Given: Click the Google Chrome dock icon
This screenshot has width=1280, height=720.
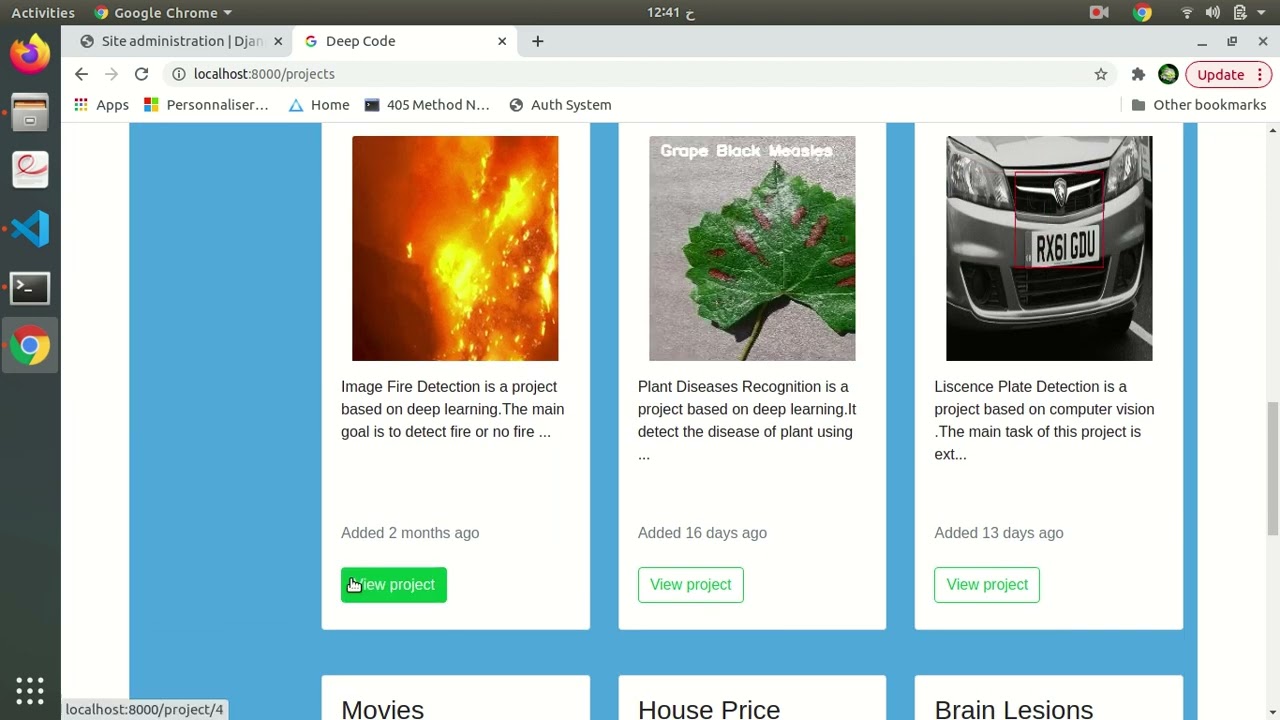Looking at the screenshot, I should [x=30, y=346].
